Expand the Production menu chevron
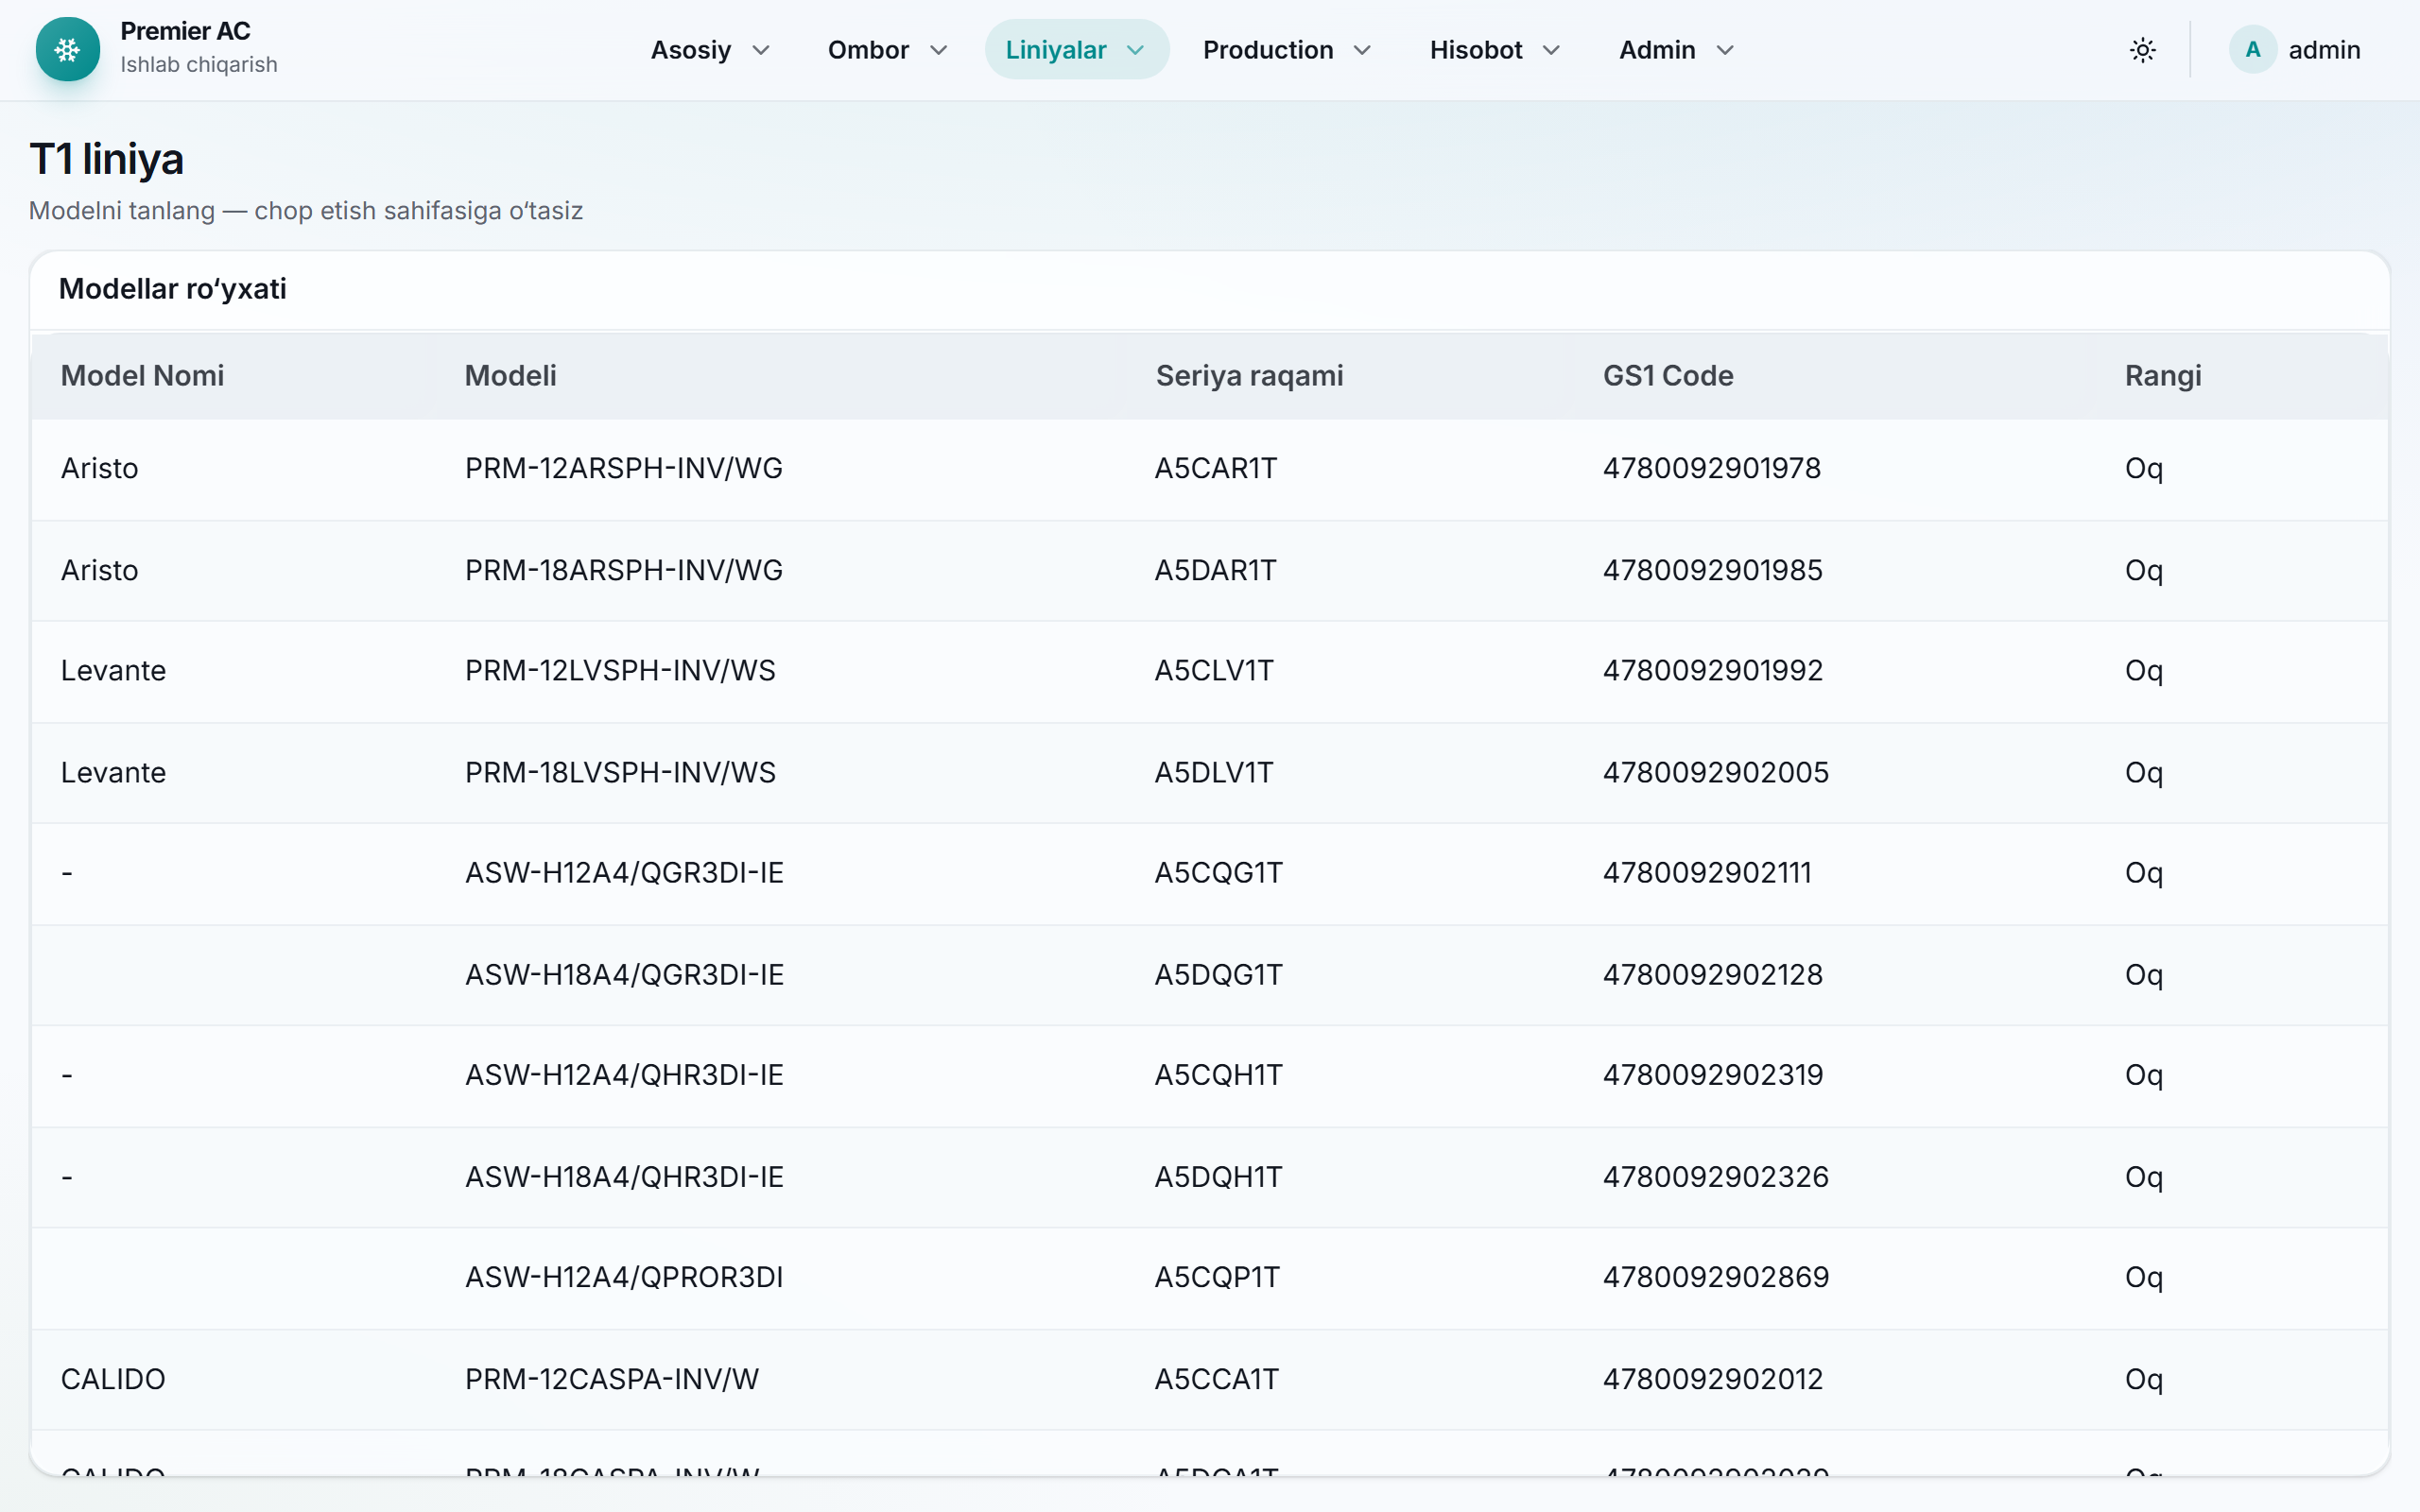Image resolution: width=2420 pixels, height=1512 pixels. pos(1362,50)
